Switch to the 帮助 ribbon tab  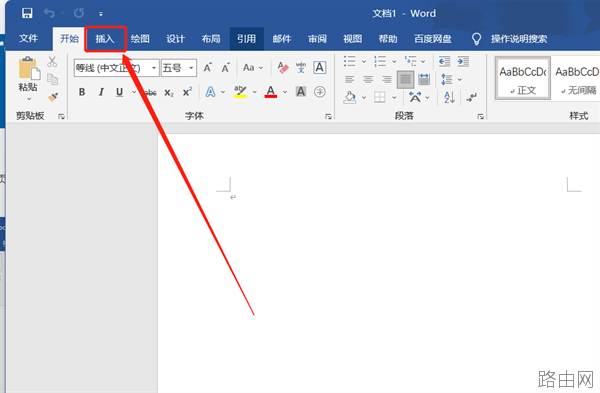388,38
